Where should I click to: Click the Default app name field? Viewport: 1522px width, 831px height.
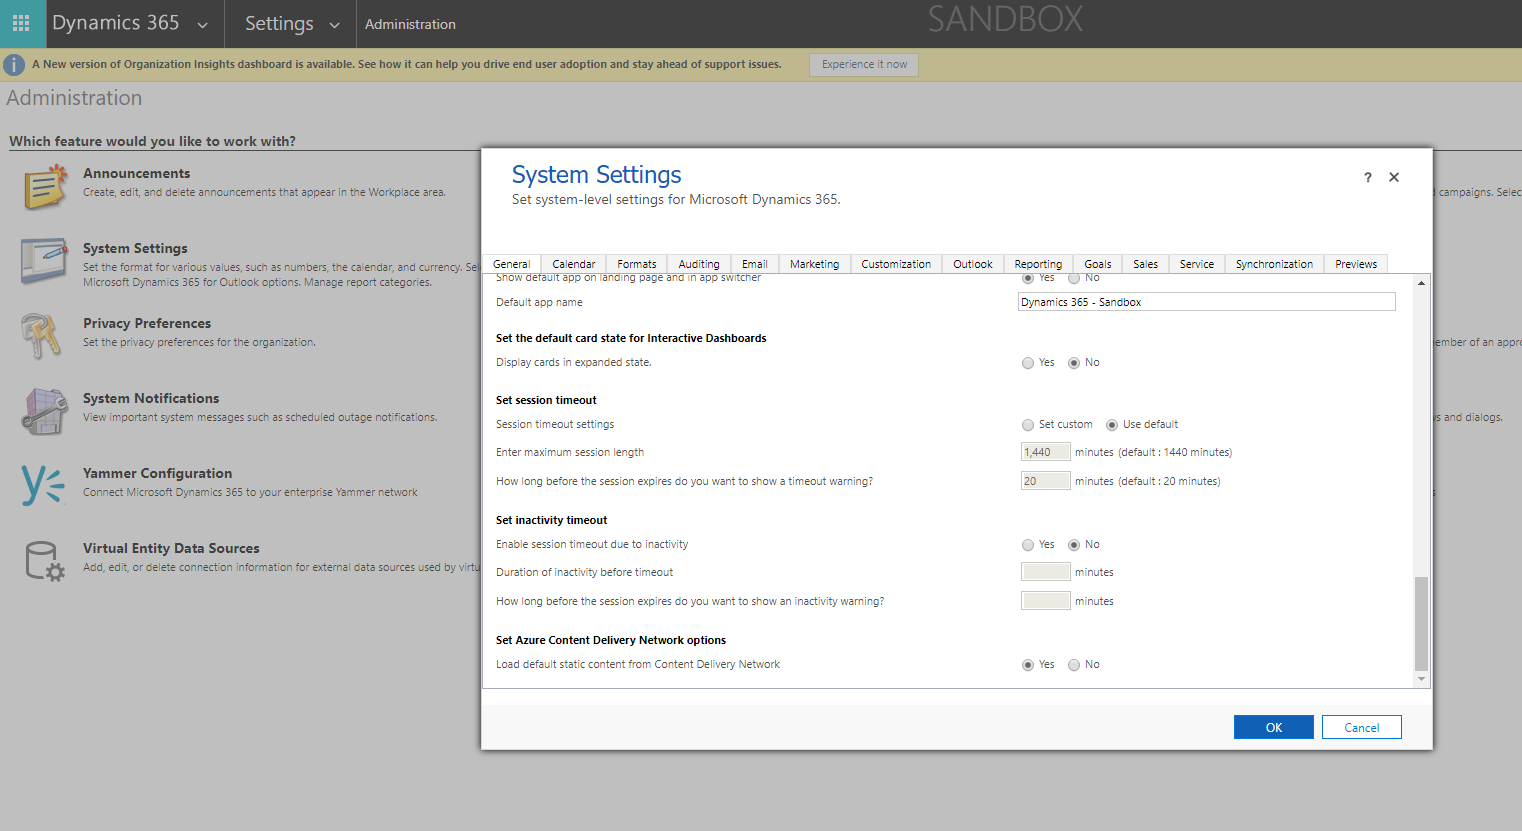click(x=1206, y=302)
